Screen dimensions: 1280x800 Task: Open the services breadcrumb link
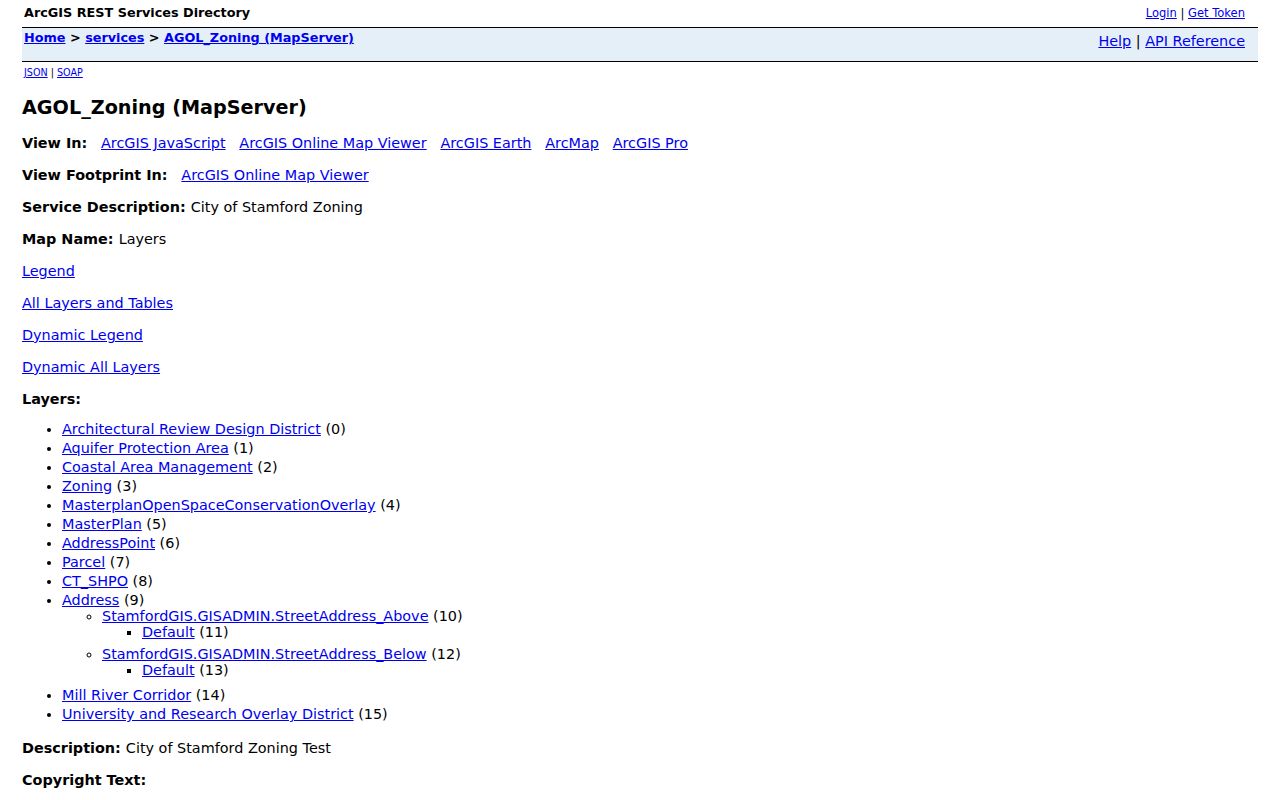pyautogui.click(x=114, y=38)
